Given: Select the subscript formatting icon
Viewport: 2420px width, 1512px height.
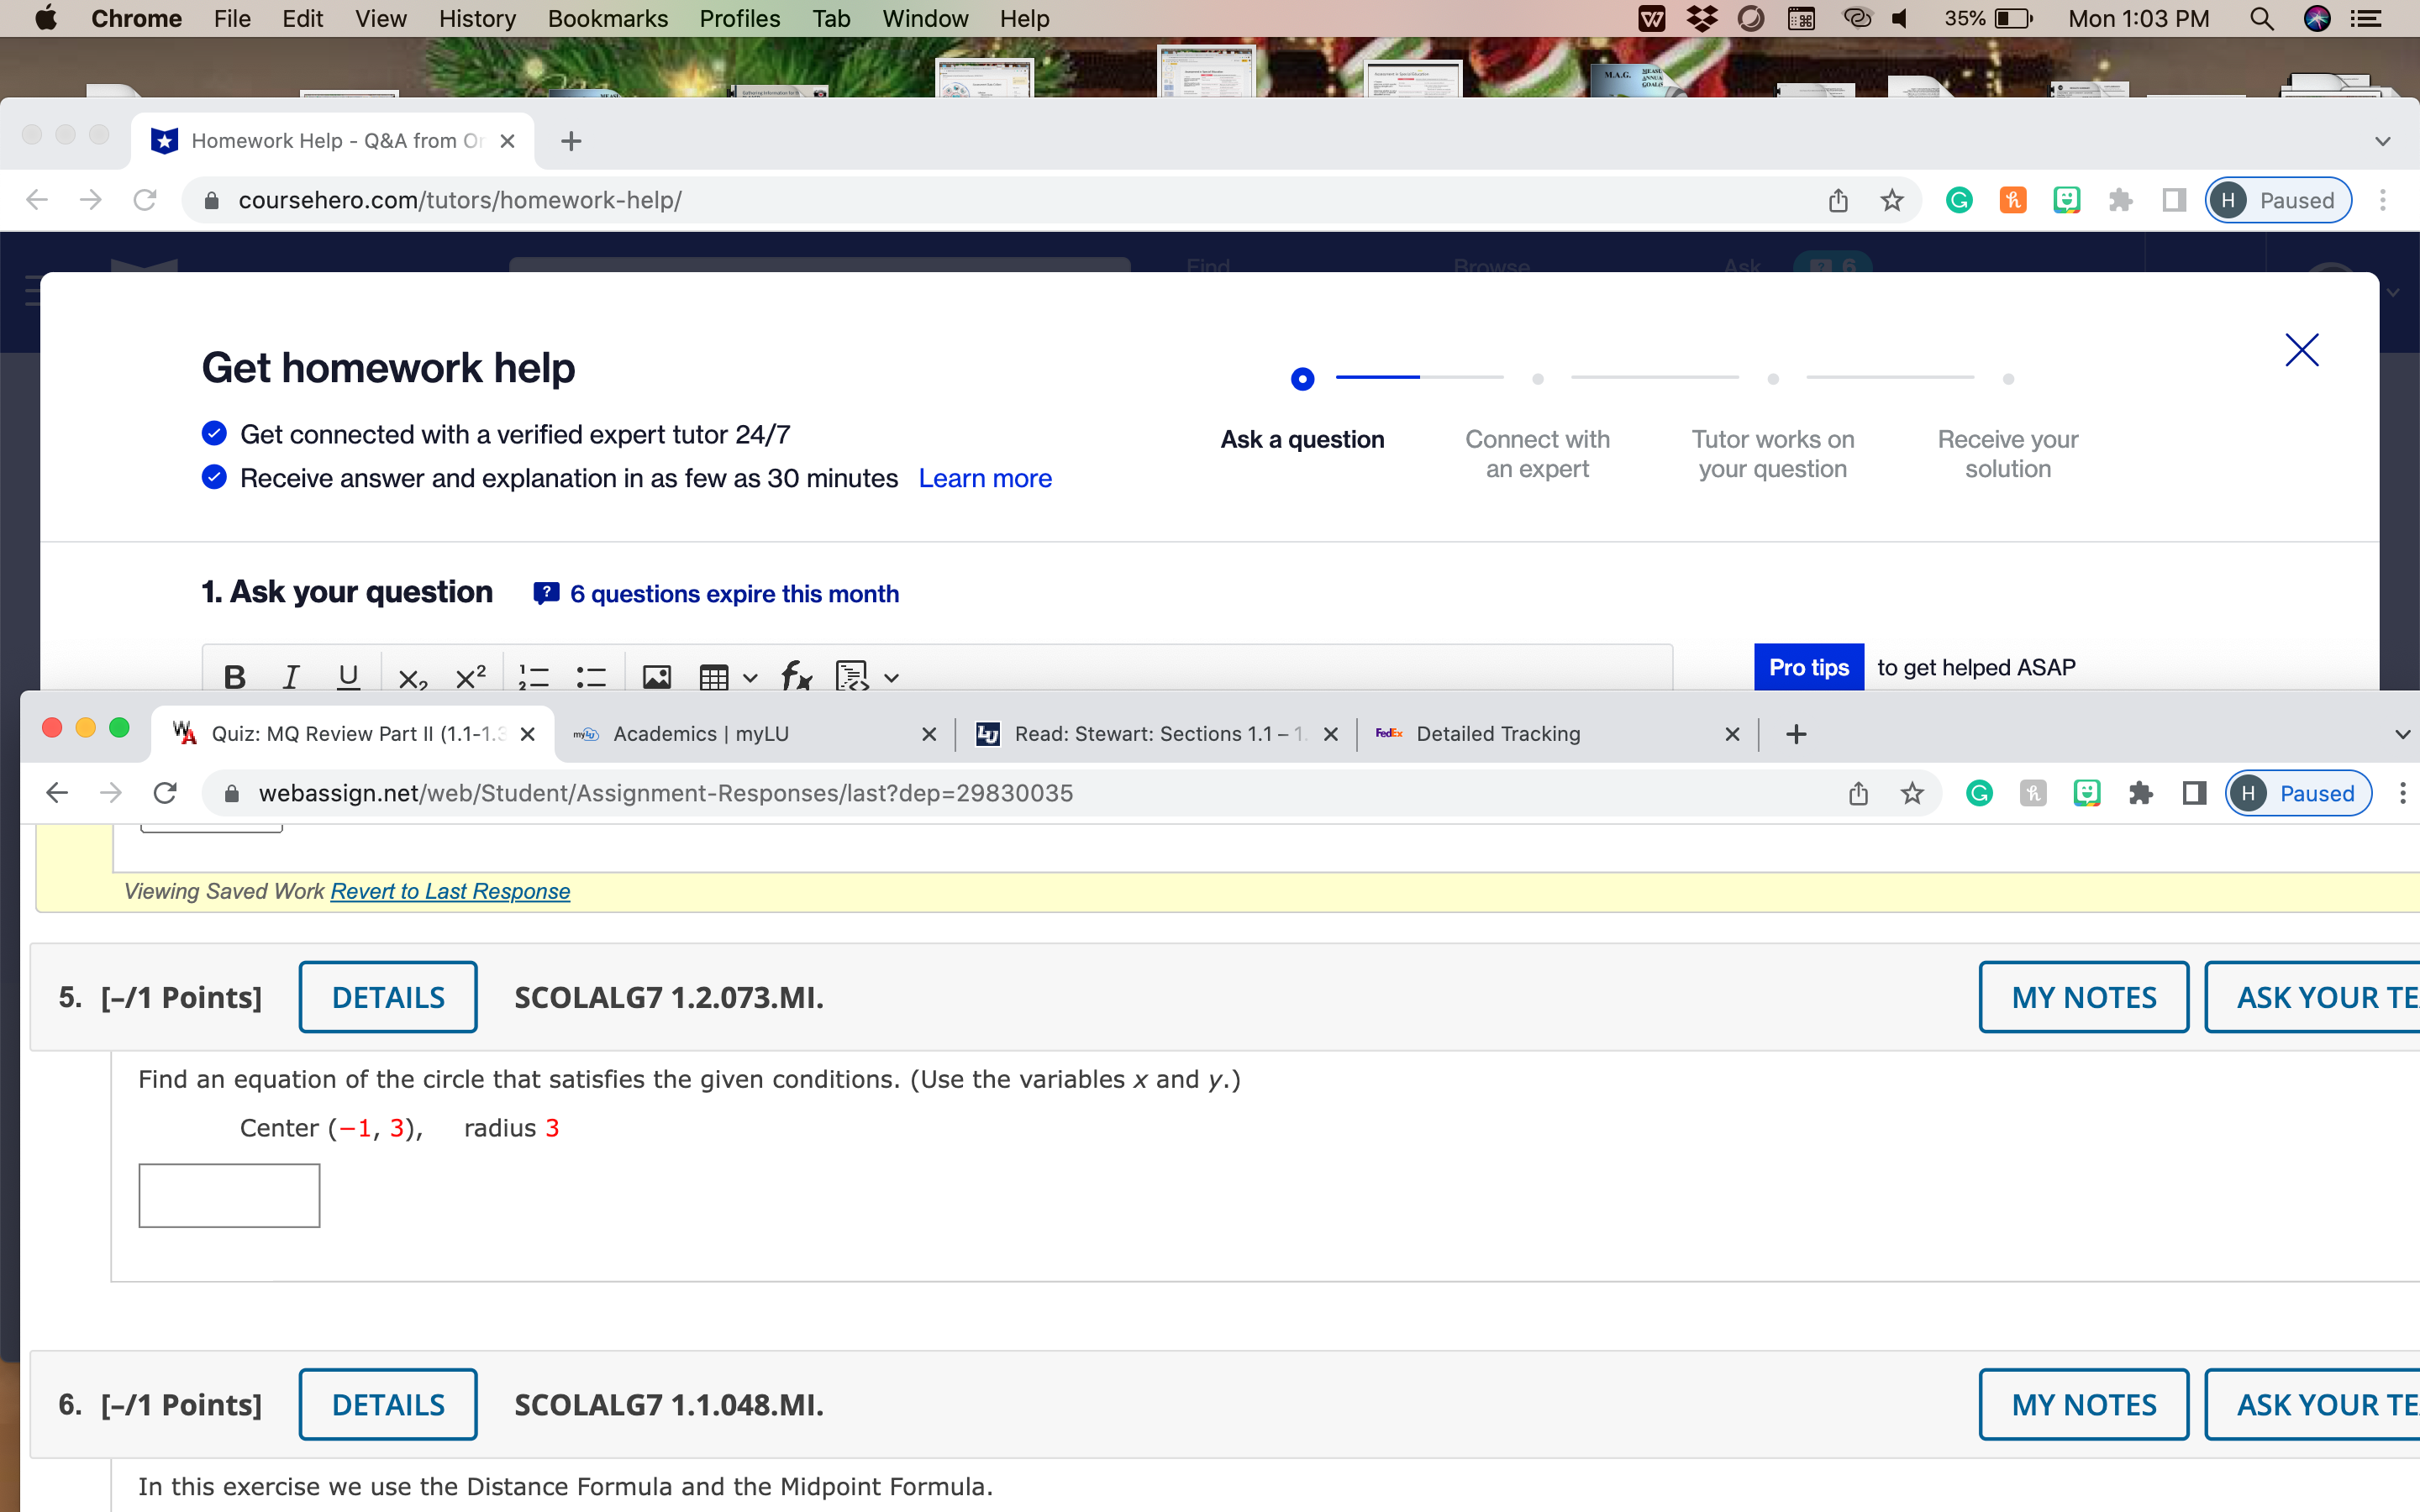Looking at the screenshot, I should (x=412, y=678).
